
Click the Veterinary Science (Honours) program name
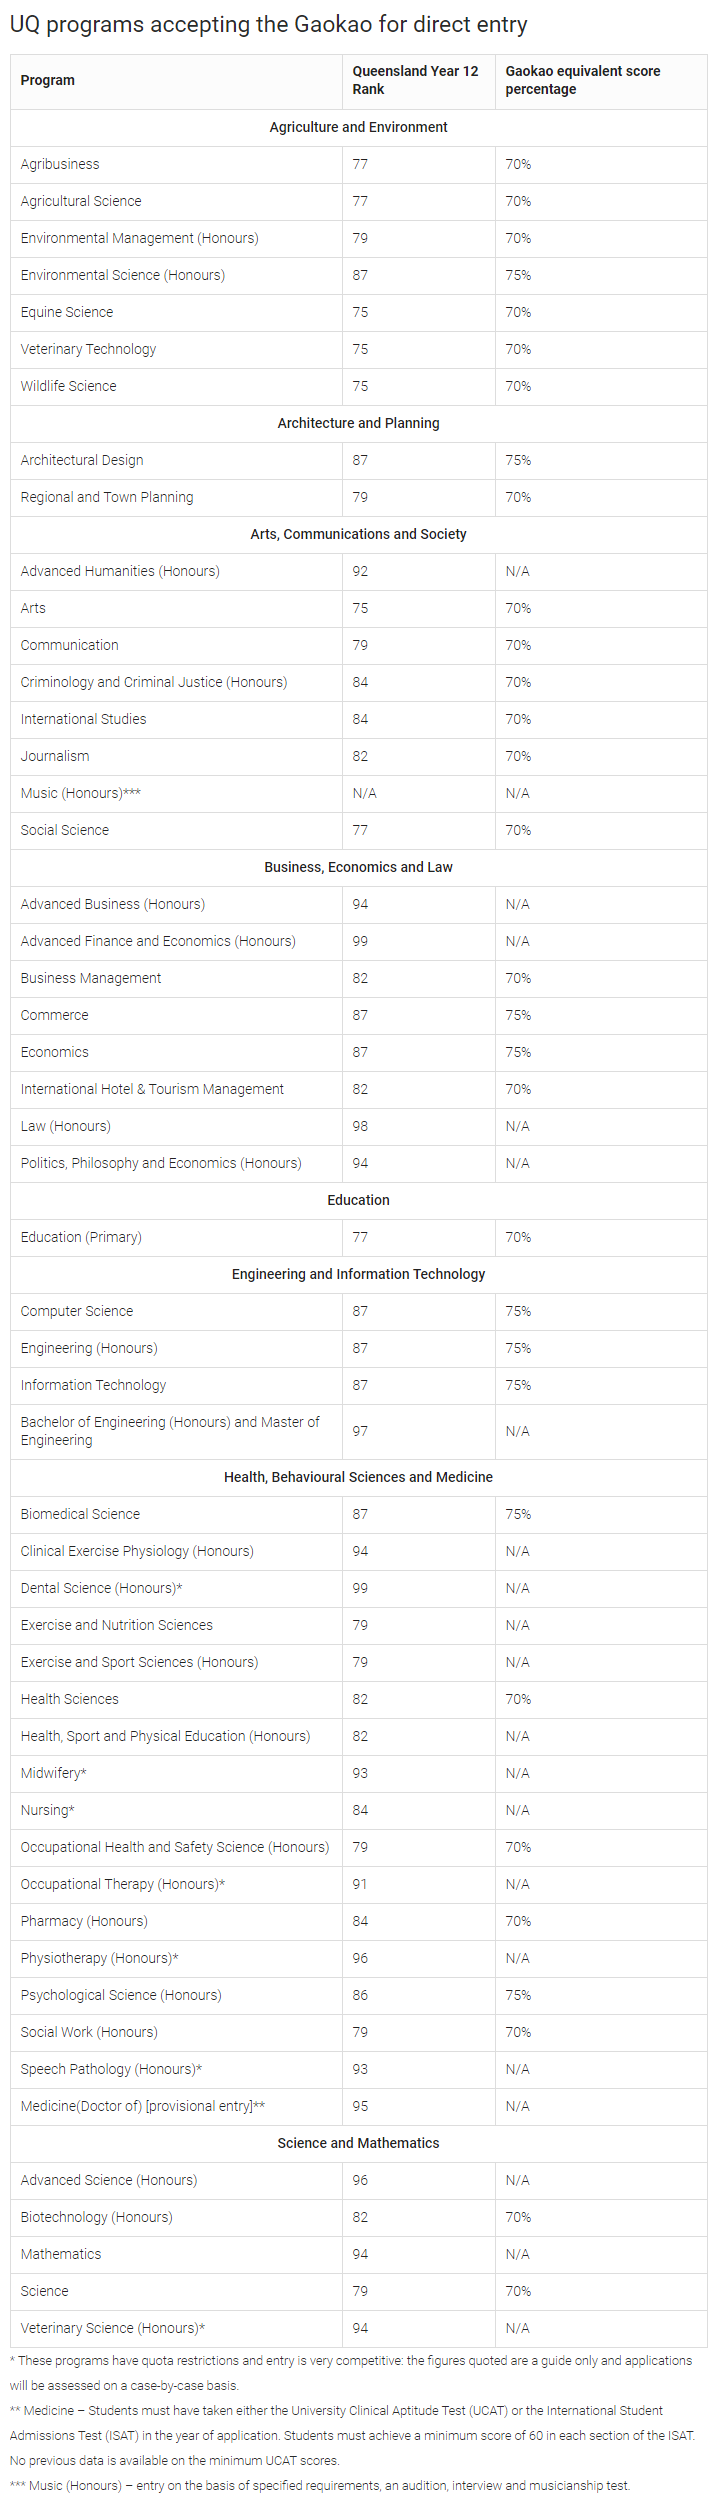click(x=112, y=2328)
